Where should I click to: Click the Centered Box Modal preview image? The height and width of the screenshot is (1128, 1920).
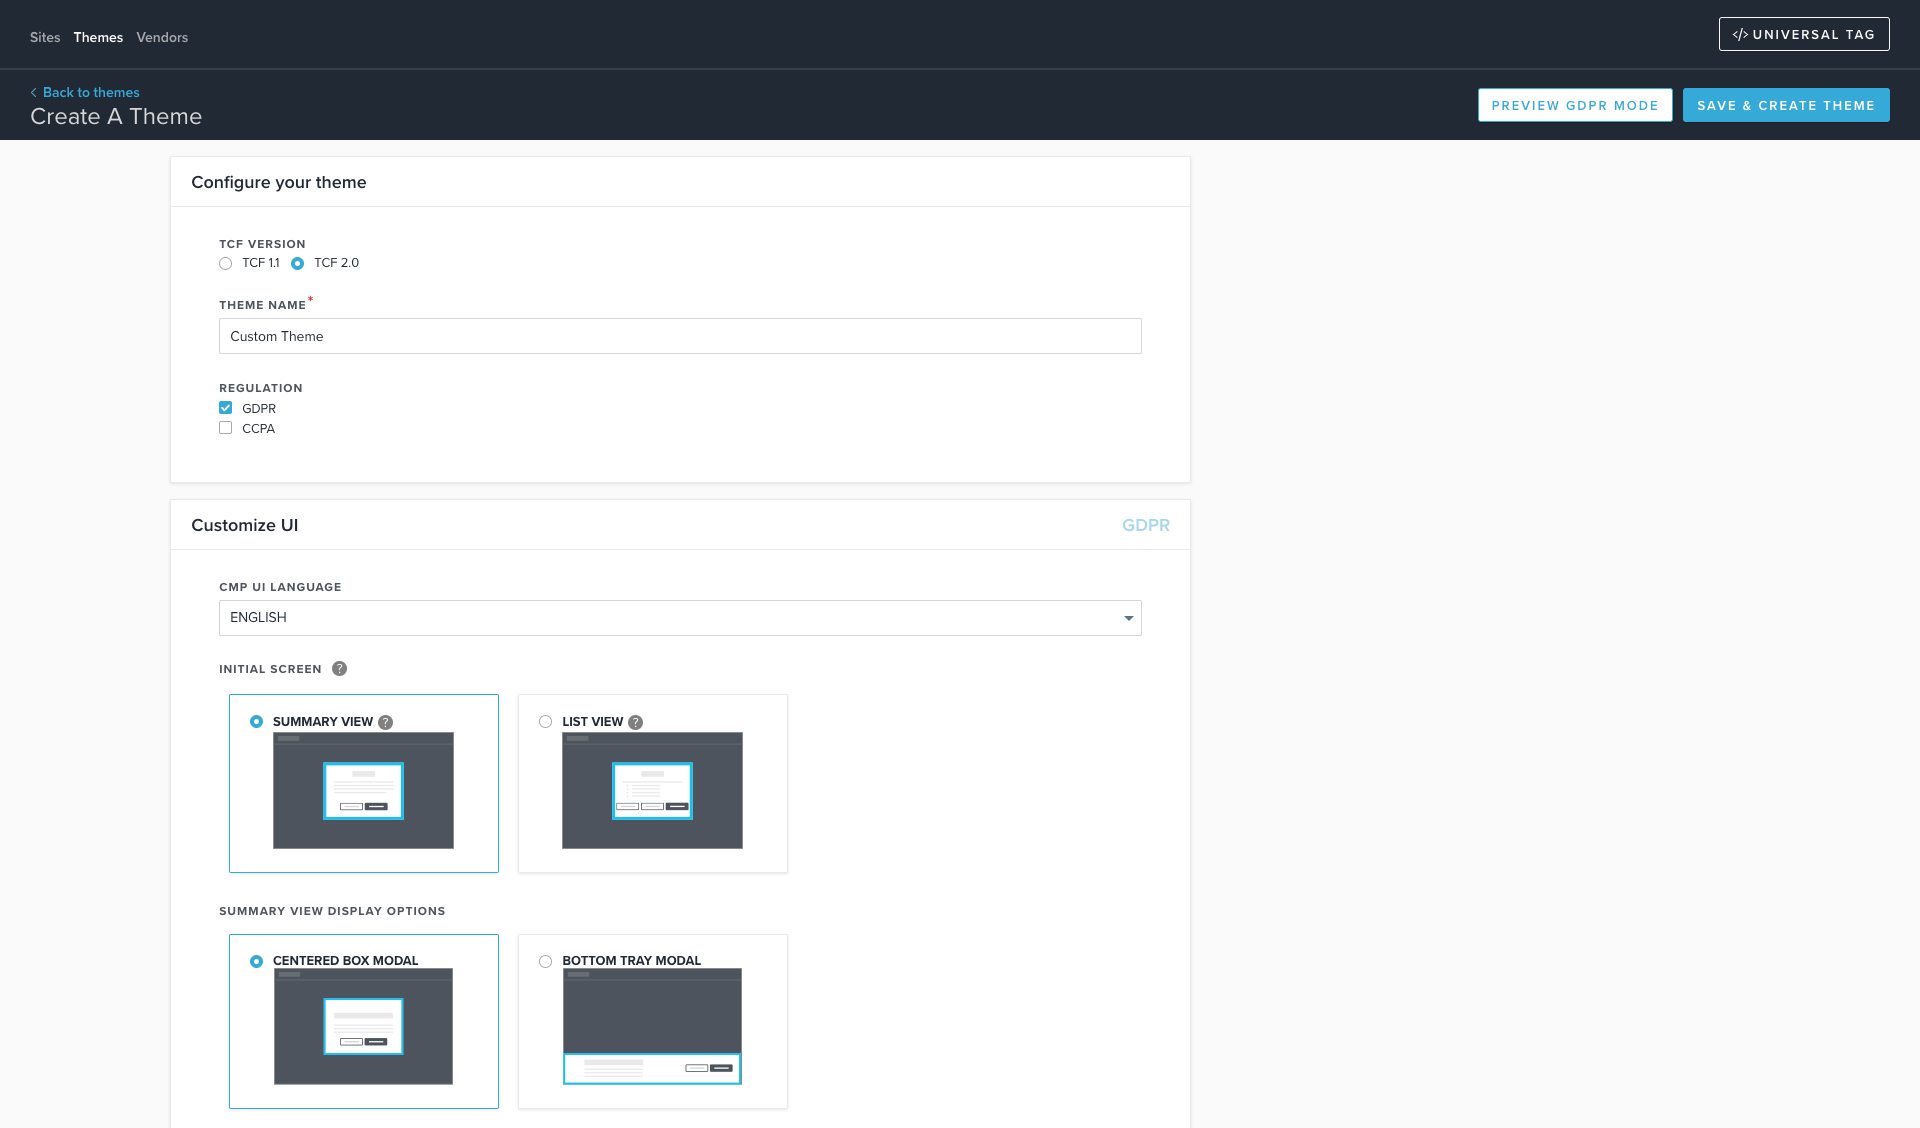[x=363, y=1026]
